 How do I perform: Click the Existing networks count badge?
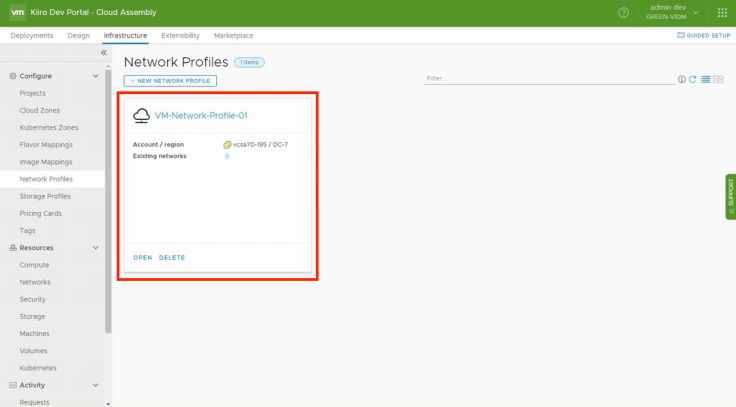(x=227, y=156)
